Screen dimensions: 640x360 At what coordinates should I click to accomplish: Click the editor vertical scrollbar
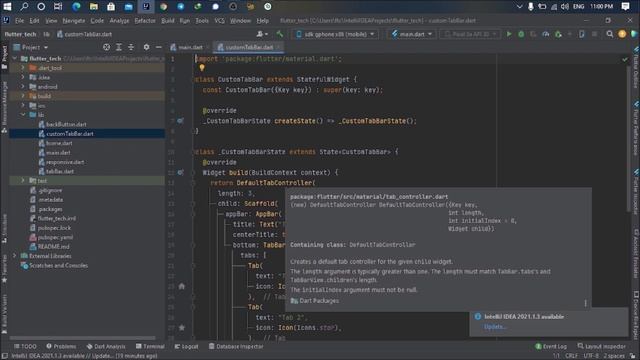point(629,139)
